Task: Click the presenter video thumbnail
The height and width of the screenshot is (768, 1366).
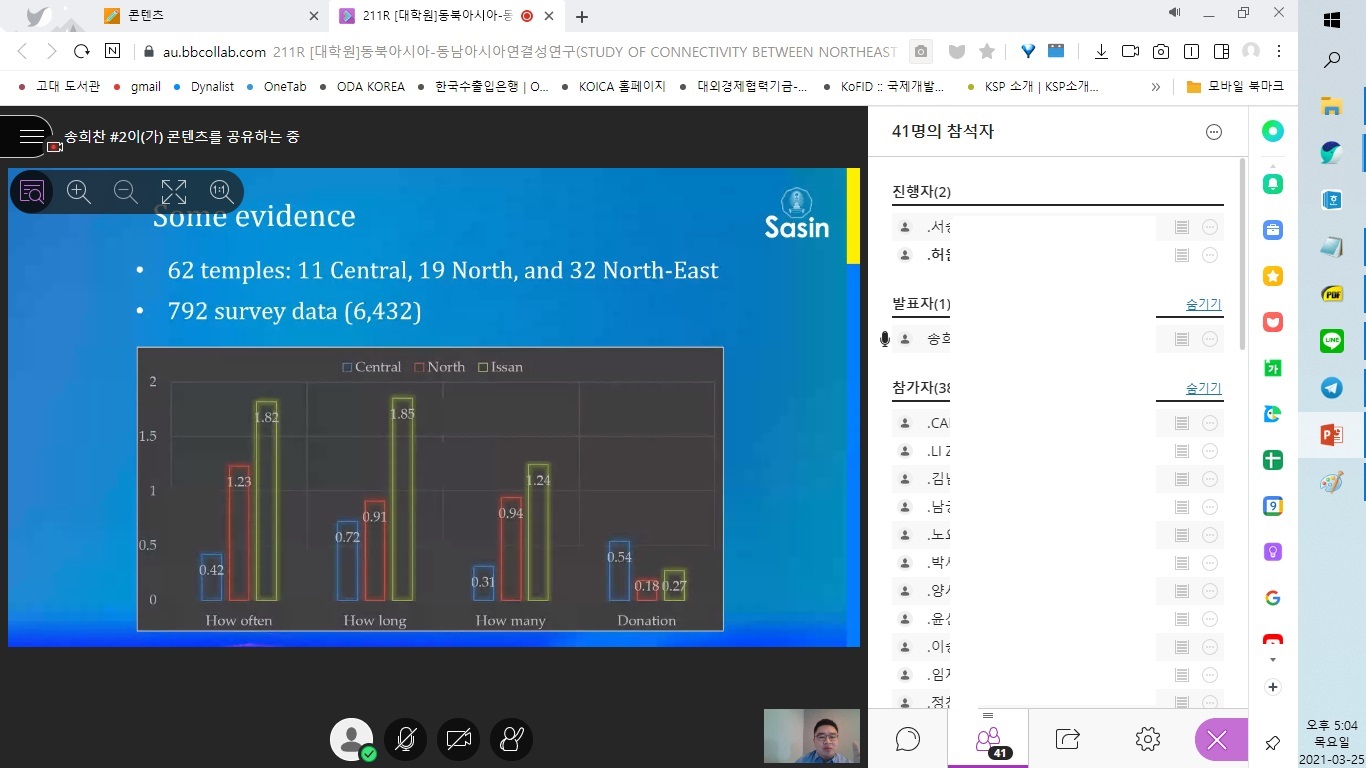Action: tap(811, 736)
